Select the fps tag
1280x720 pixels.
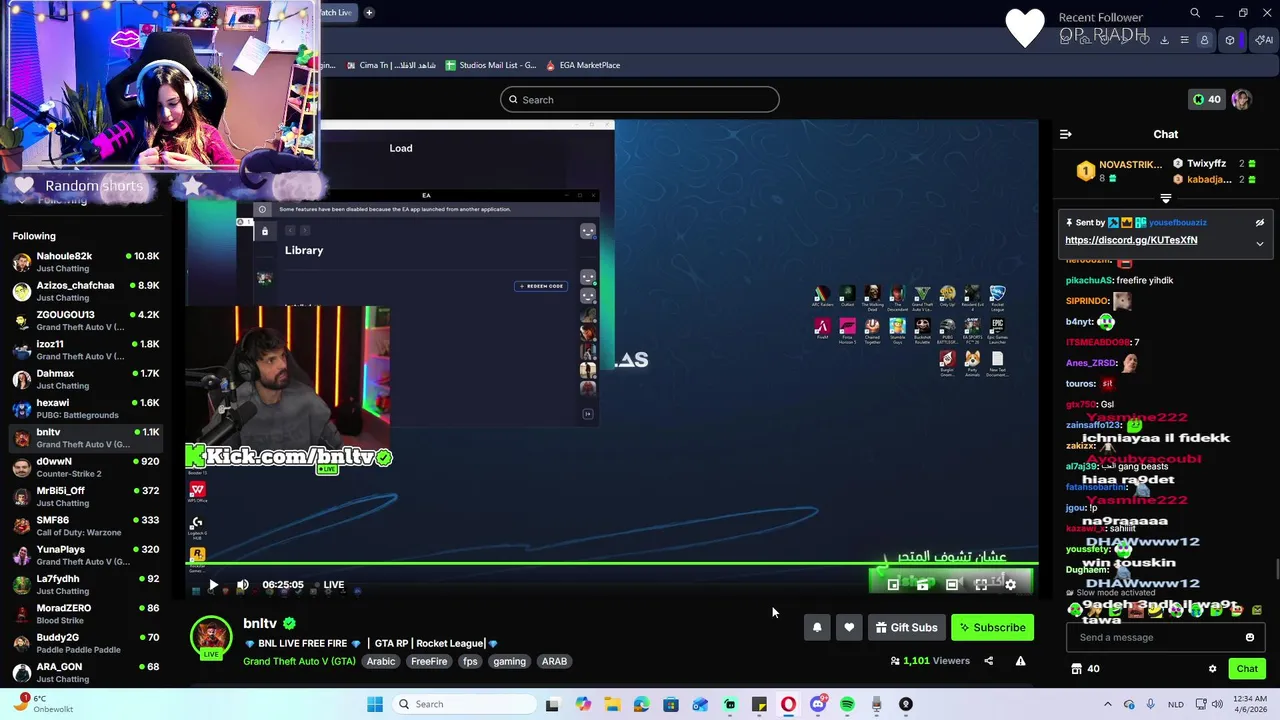(470, 661)
